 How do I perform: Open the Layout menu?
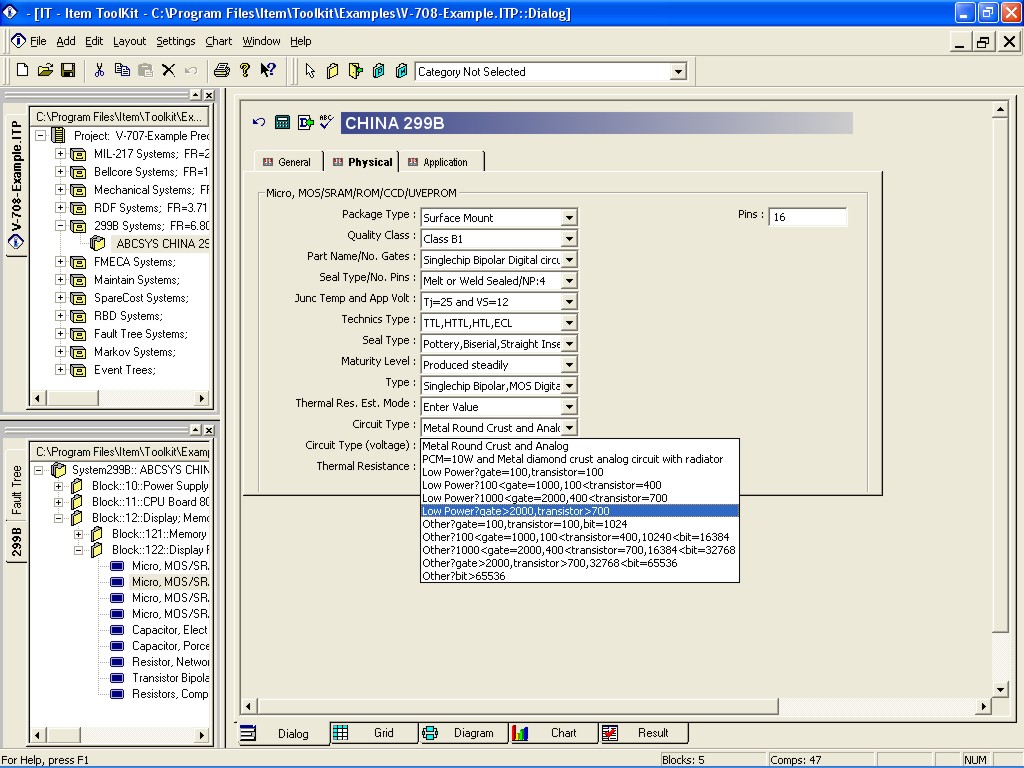129,41
